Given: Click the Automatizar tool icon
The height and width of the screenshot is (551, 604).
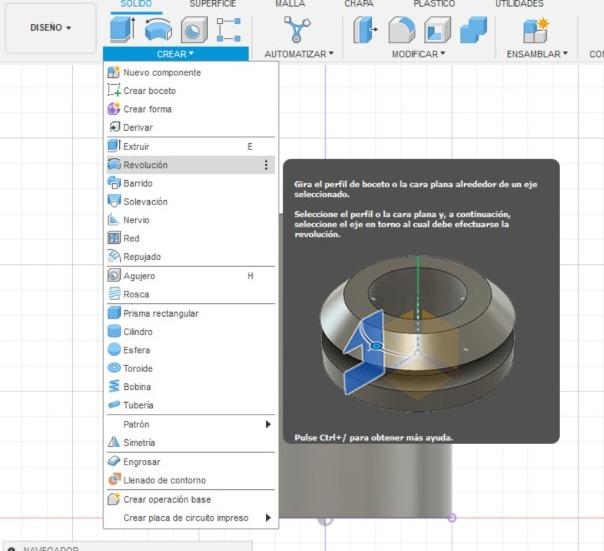Looking at the screenshot, I should [x=296, y=30].
